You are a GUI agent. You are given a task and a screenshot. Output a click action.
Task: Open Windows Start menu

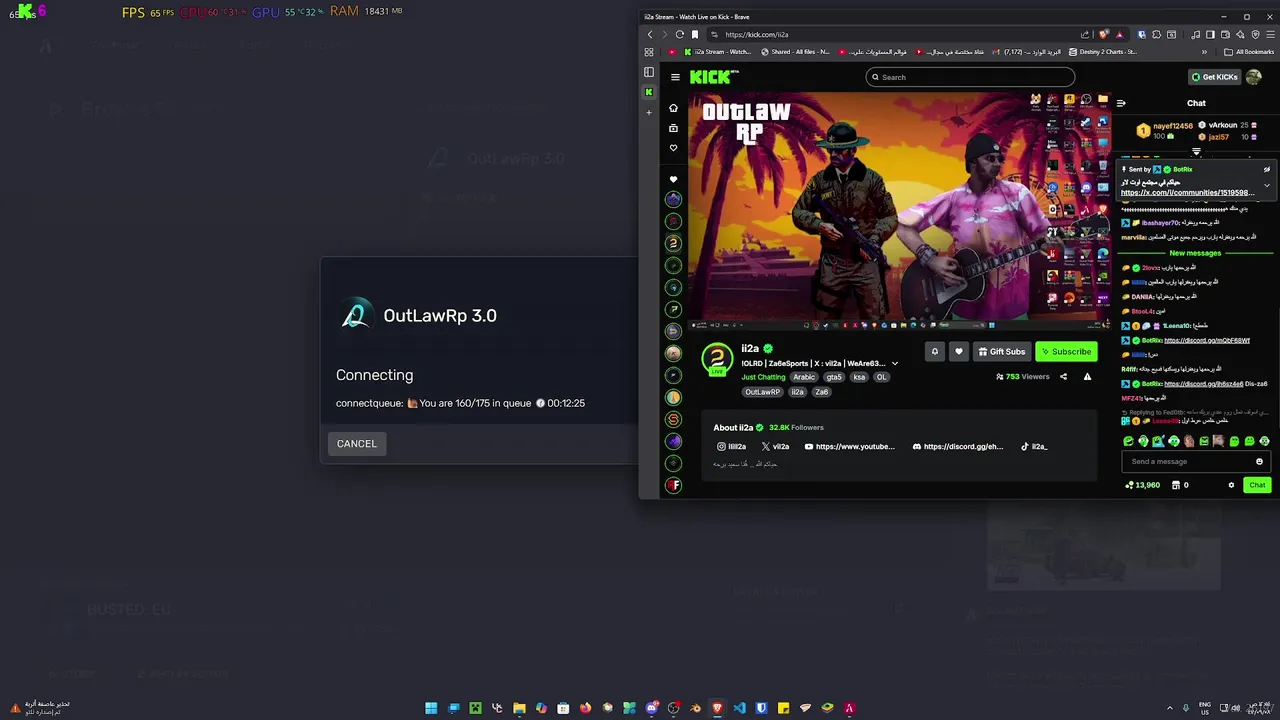431,708
